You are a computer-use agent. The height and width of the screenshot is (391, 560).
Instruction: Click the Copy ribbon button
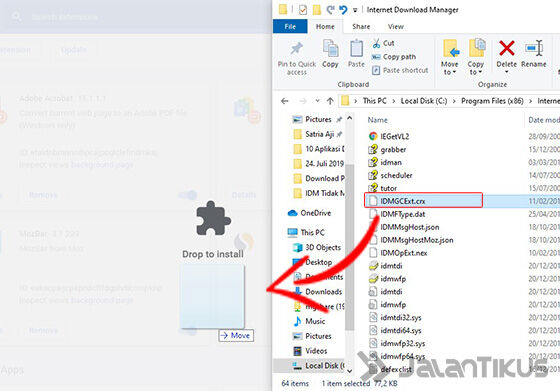click(330, 54)
